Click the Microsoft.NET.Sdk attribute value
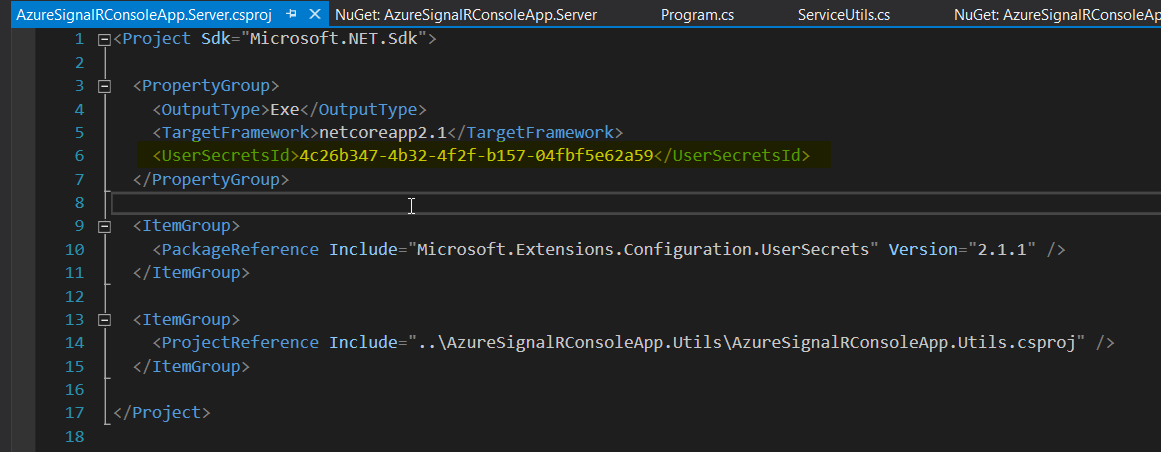This screenshot has height=452, width=1161. (335, 39)
